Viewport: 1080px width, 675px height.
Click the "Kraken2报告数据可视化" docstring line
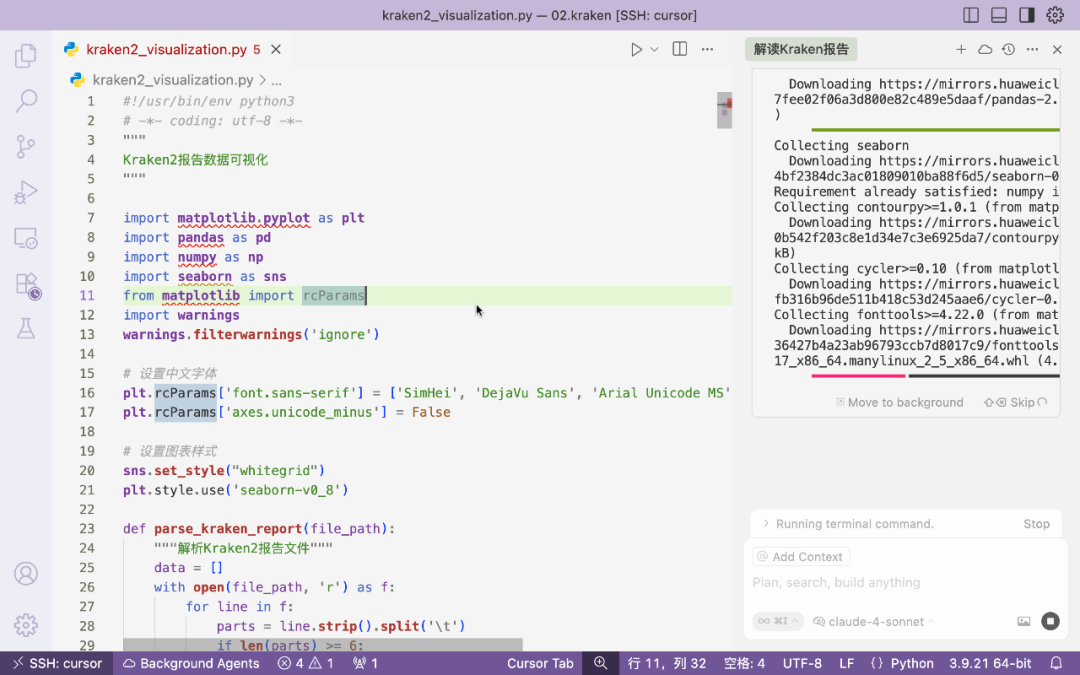[x=196, y=160]
